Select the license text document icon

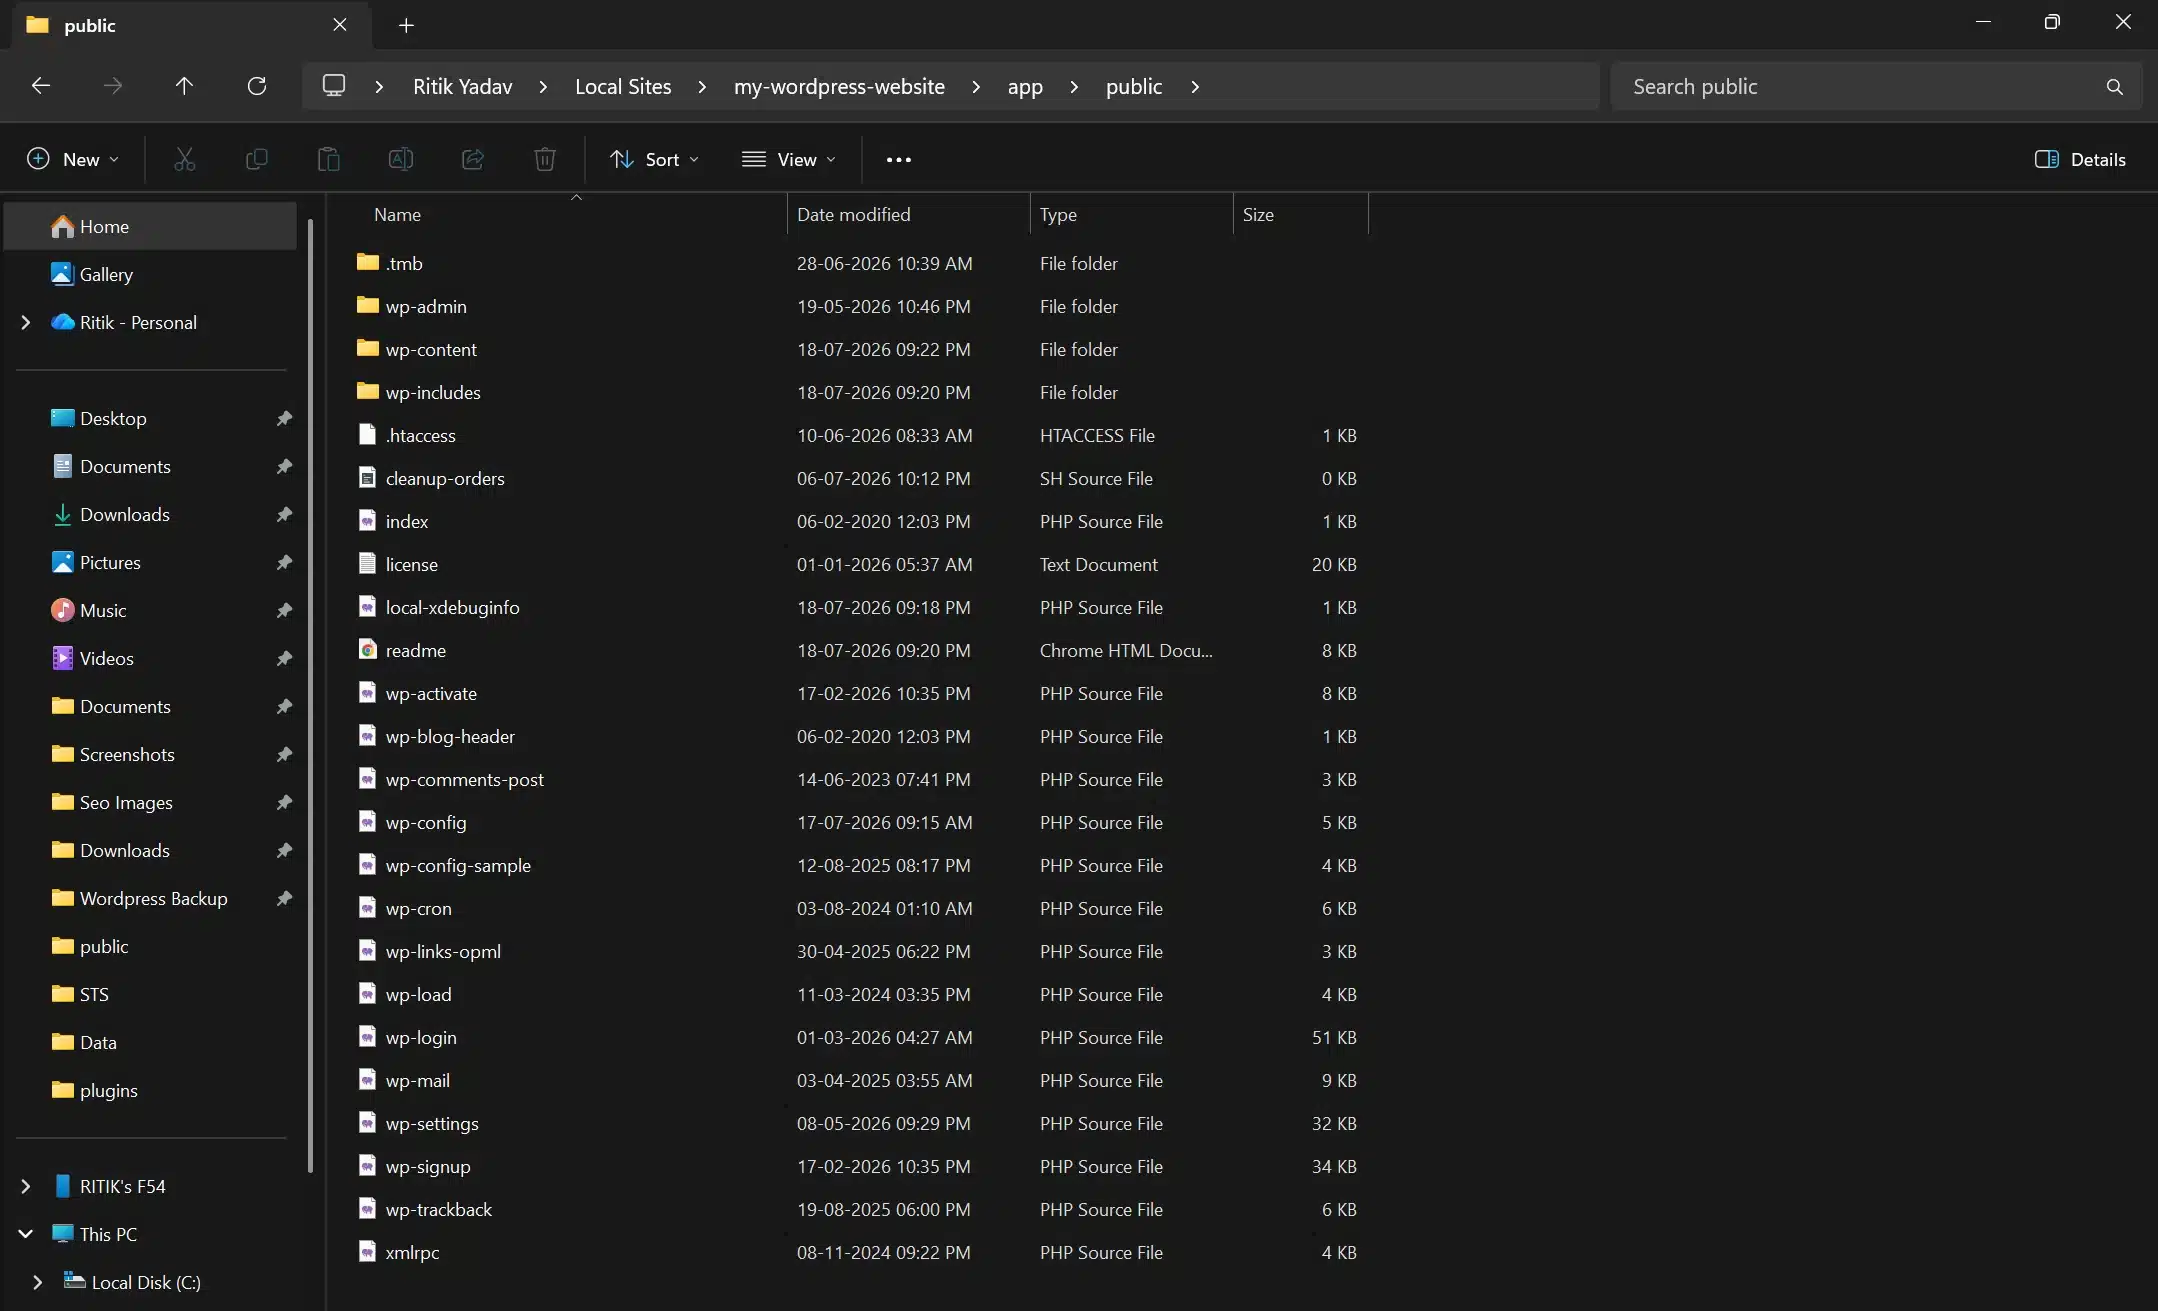coord(368,564)
